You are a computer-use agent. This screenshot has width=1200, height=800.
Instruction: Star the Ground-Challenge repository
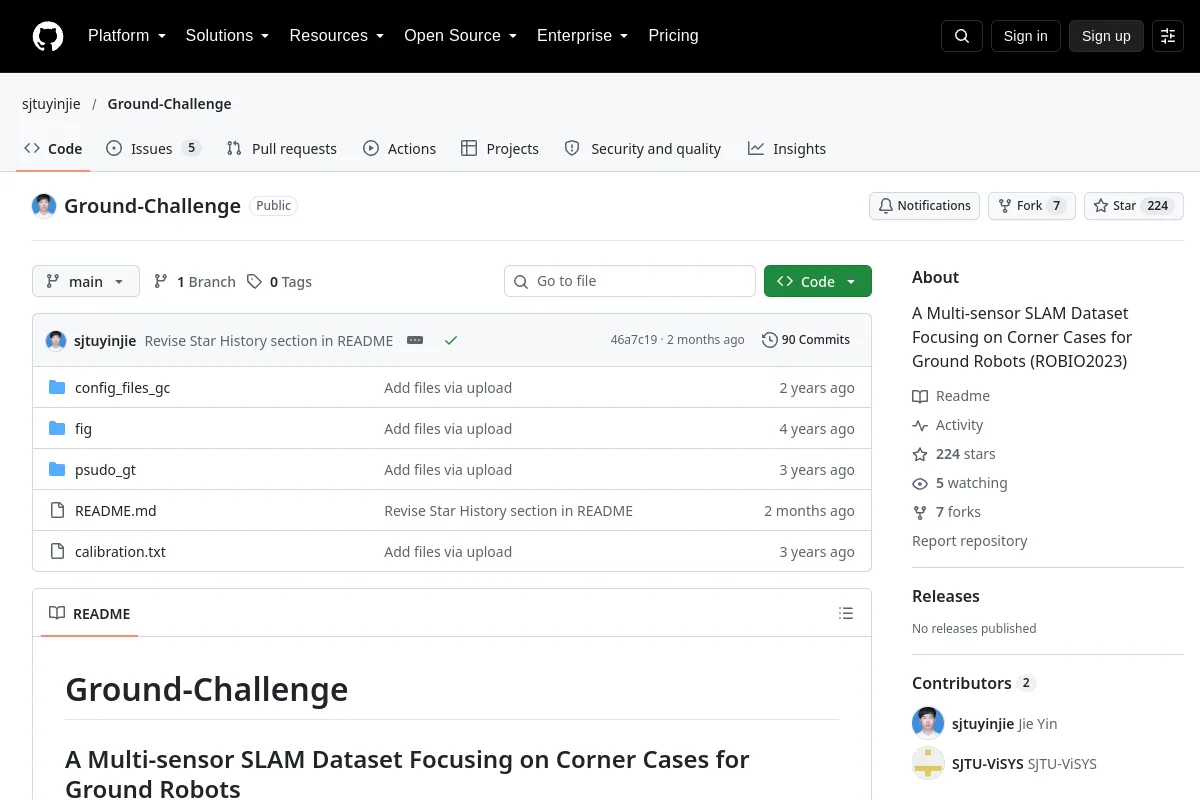[x=1134, y=206]
